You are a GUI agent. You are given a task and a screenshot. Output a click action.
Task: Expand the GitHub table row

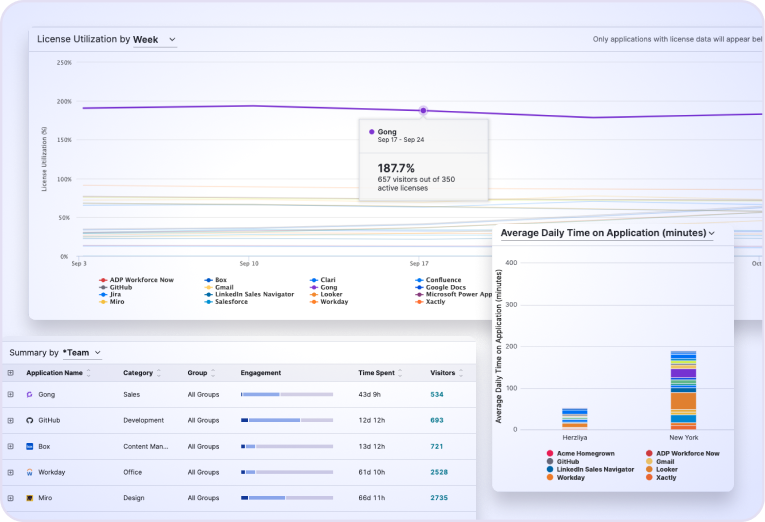10,420
